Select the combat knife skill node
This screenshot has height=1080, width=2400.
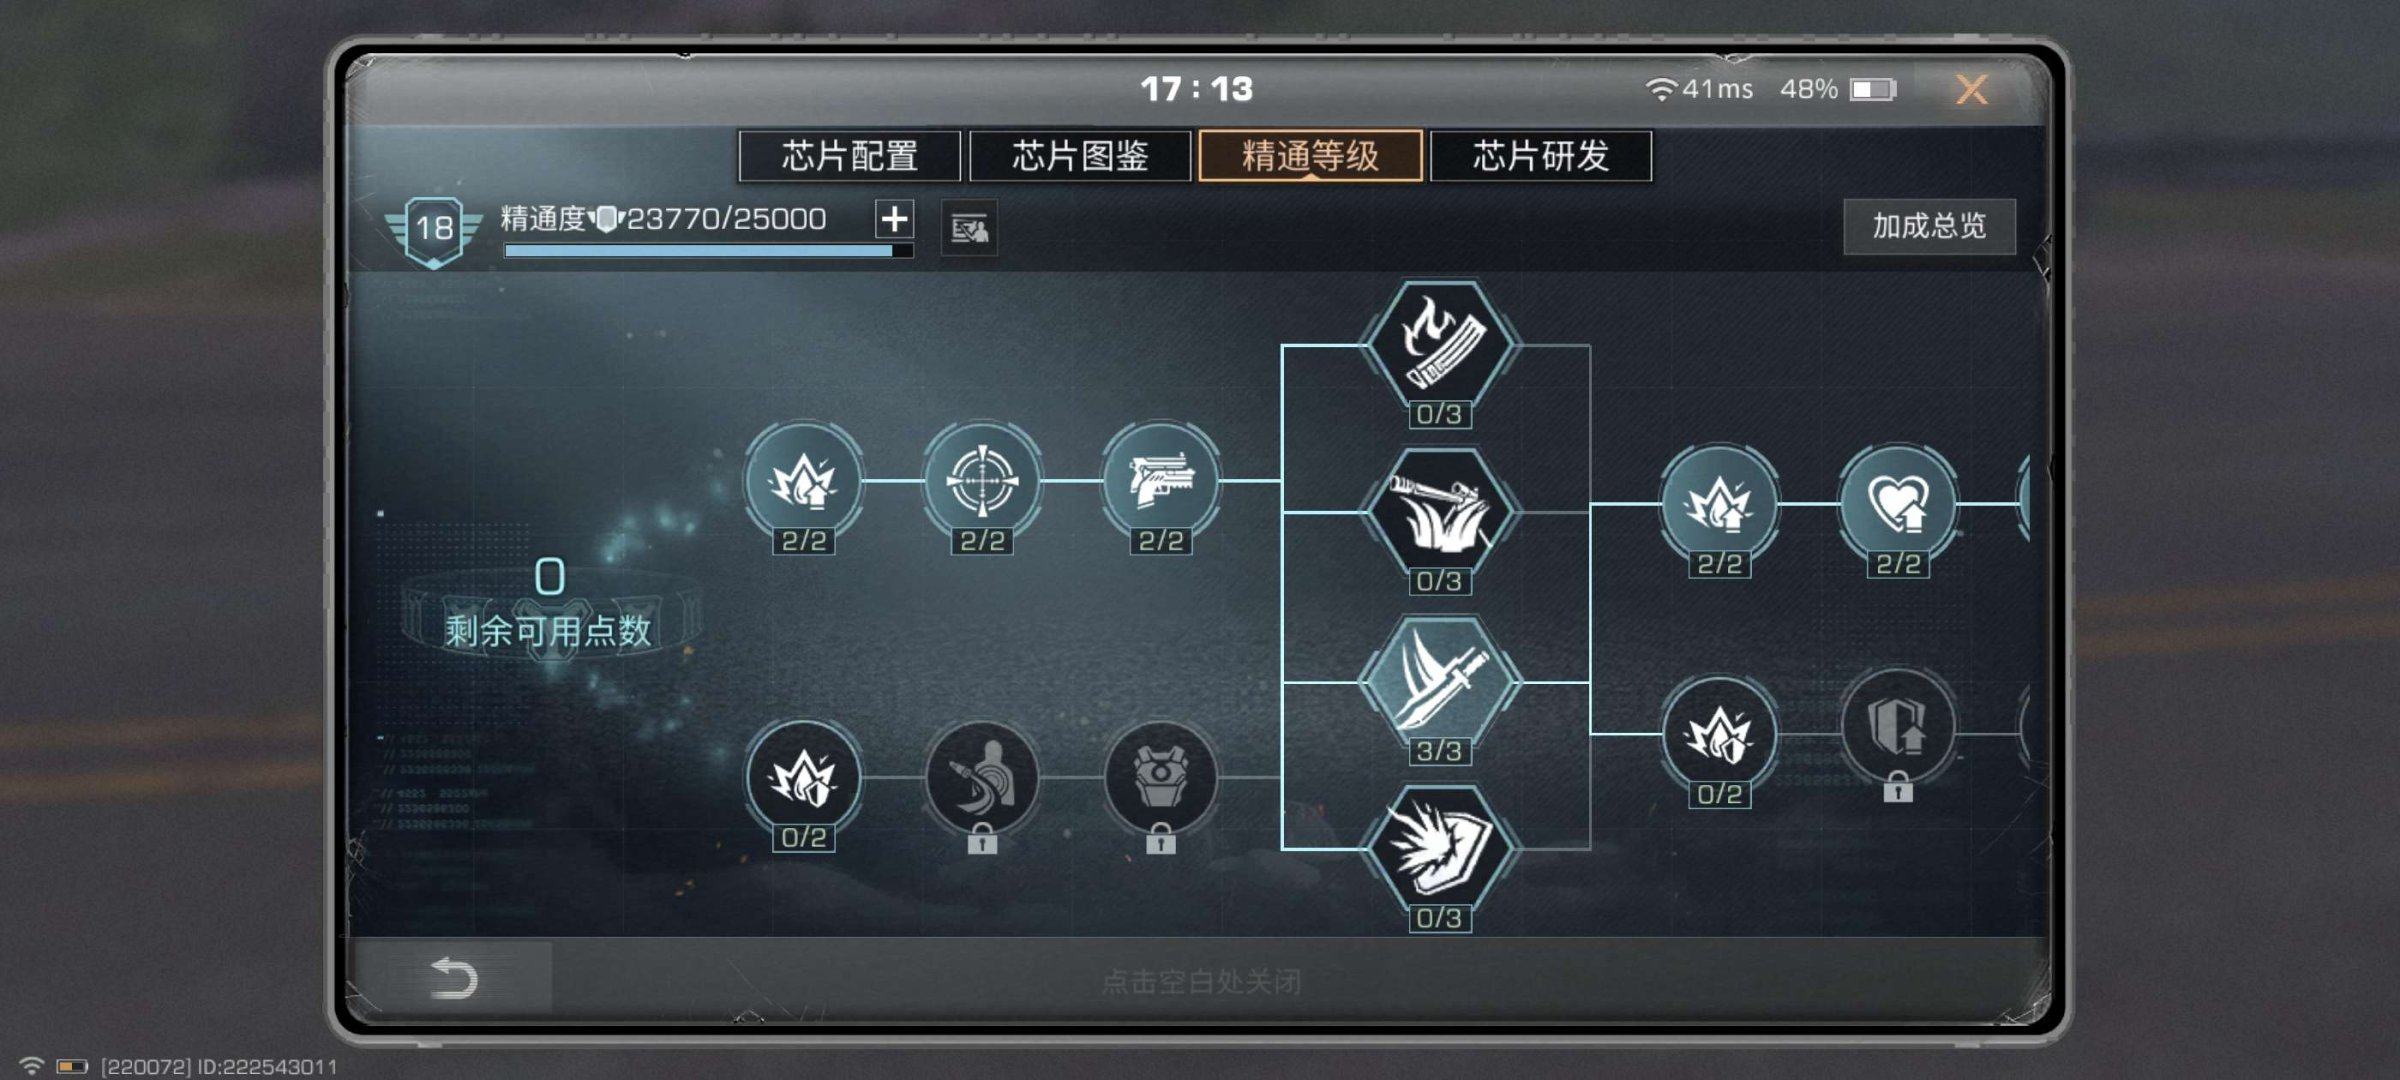[x=1439, y=681]
